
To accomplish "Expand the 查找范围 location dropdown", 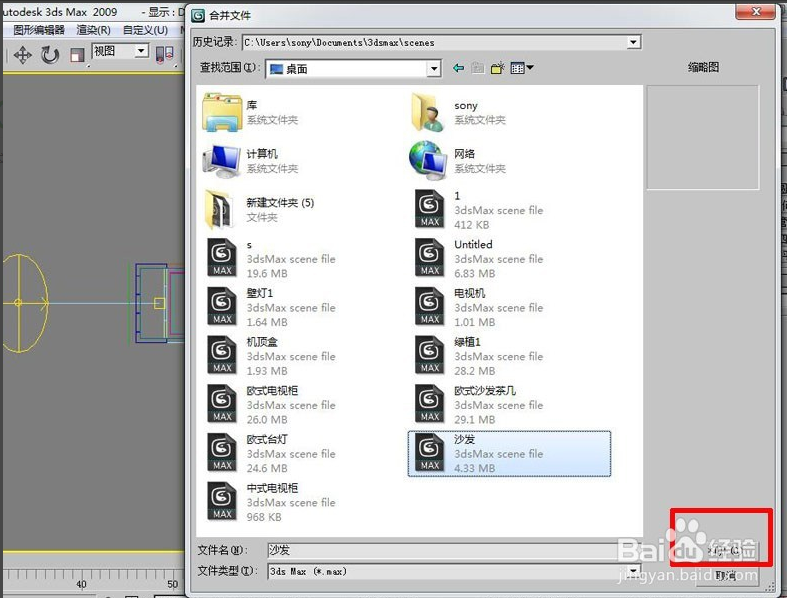I will (x=434, y=69).
